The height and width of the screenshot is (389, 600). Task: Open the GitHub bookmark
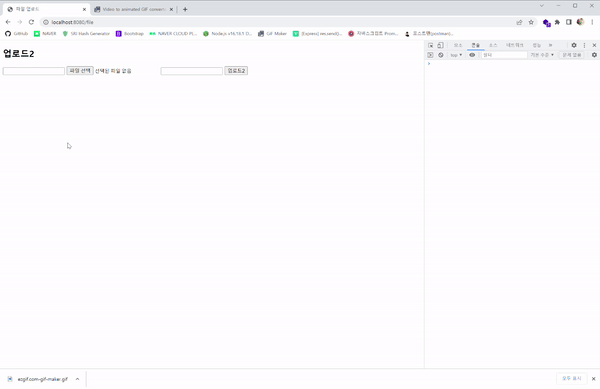point(16,34)
